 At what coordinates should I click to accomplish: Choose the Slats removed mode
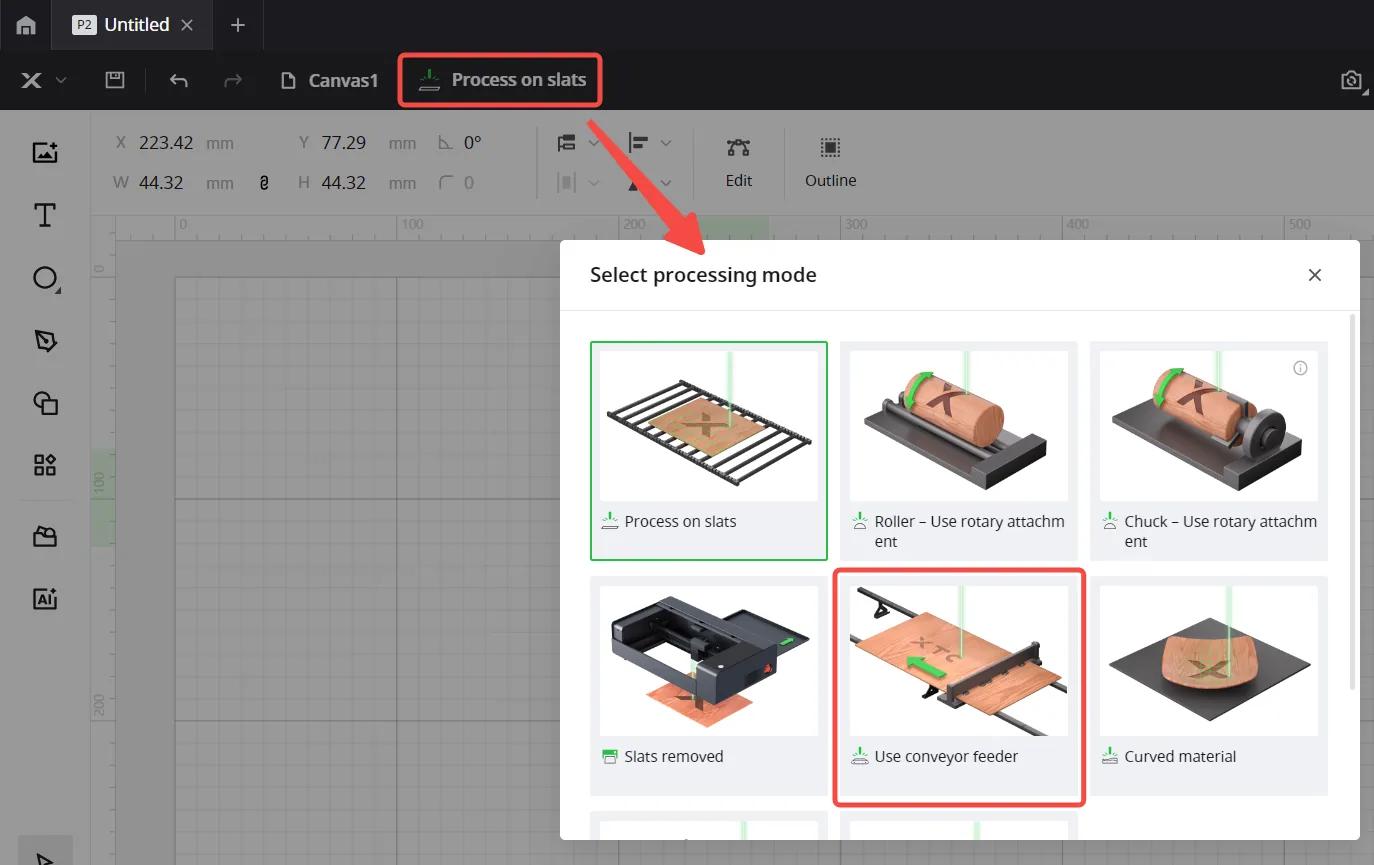[709, 686]
